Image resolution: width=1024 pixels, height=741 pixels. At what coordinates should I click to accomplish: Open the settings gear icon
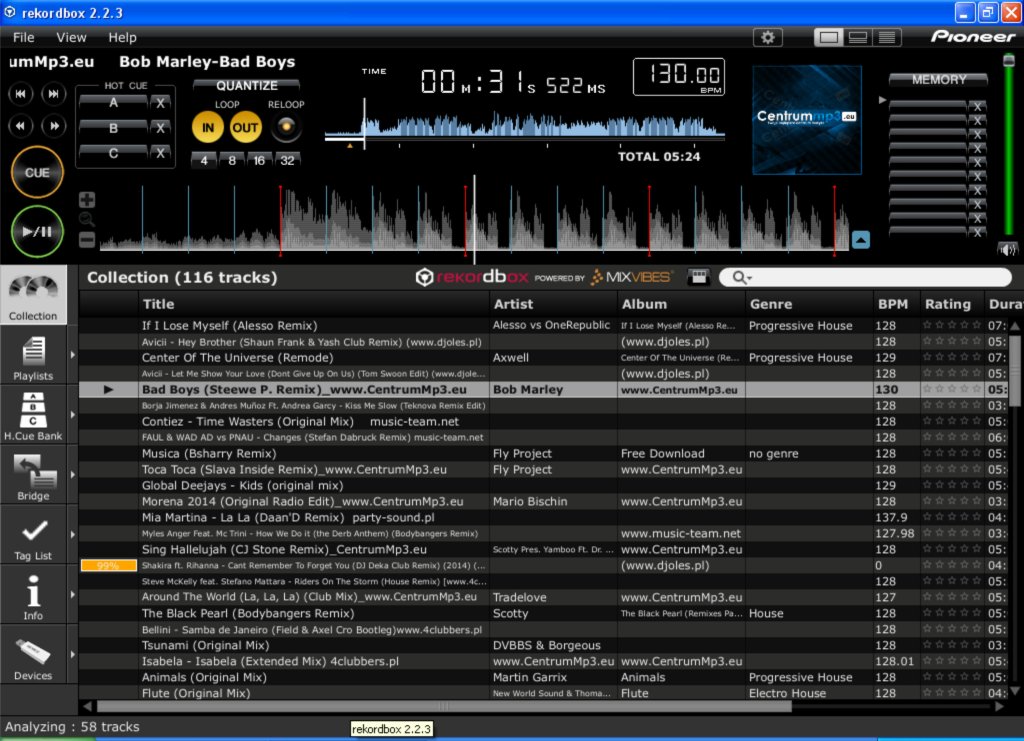767,37
